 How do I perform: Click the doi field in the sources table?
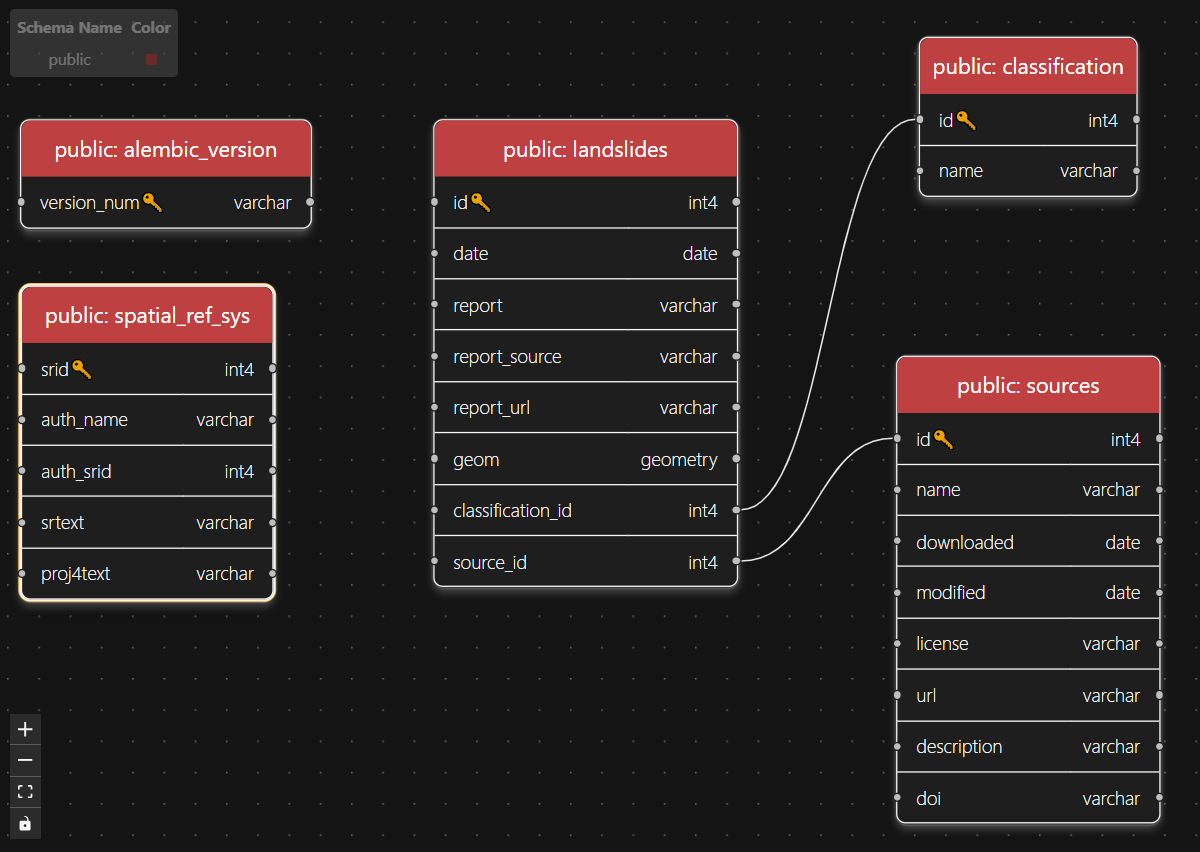[1027, 798]
